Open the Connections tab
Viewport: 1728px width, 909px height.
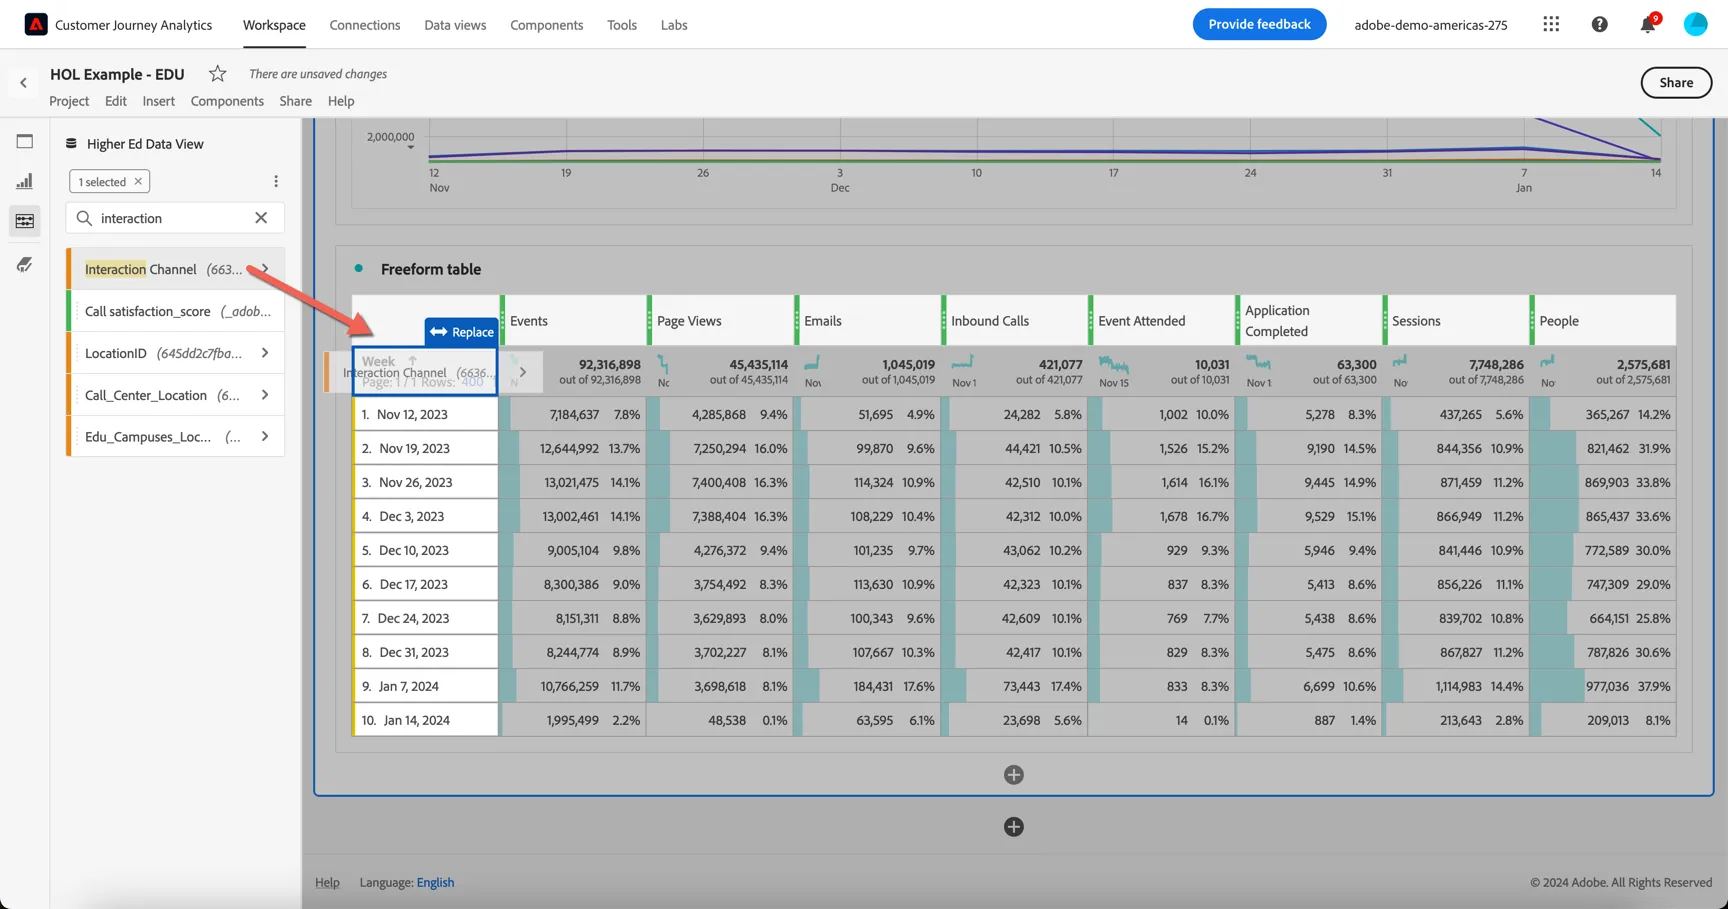pyautogui.click(x=365, y=25)
